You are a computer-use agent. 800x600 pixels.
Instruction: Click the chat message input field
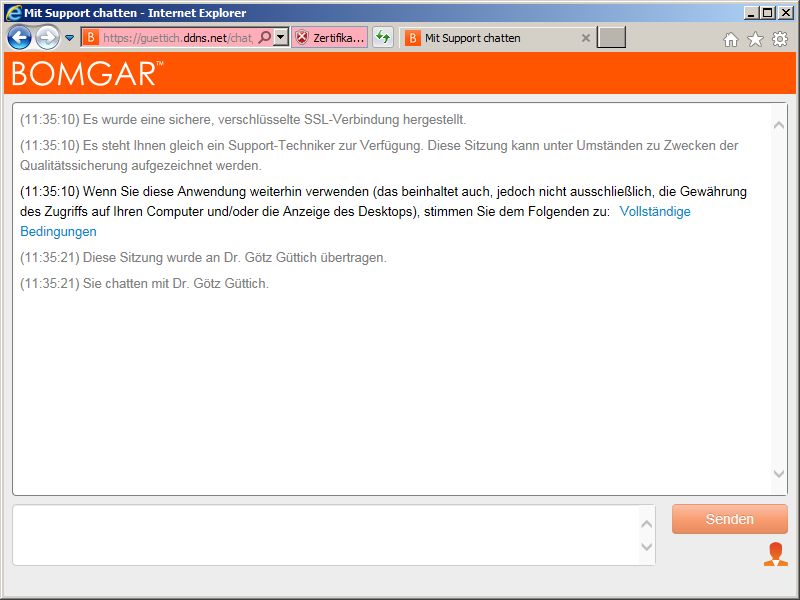click(325, 535)
